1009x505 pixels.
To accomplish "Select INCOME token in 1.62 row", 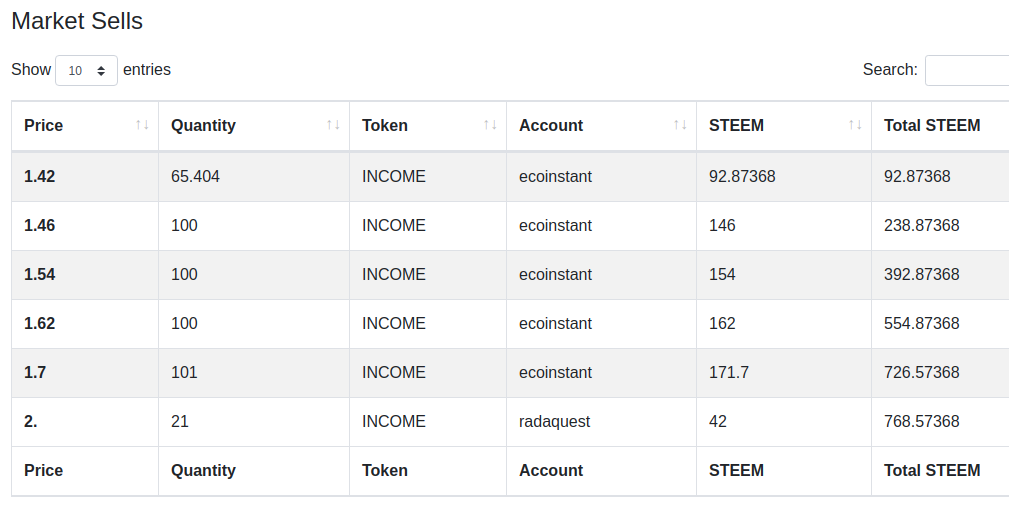I will 393,323.
